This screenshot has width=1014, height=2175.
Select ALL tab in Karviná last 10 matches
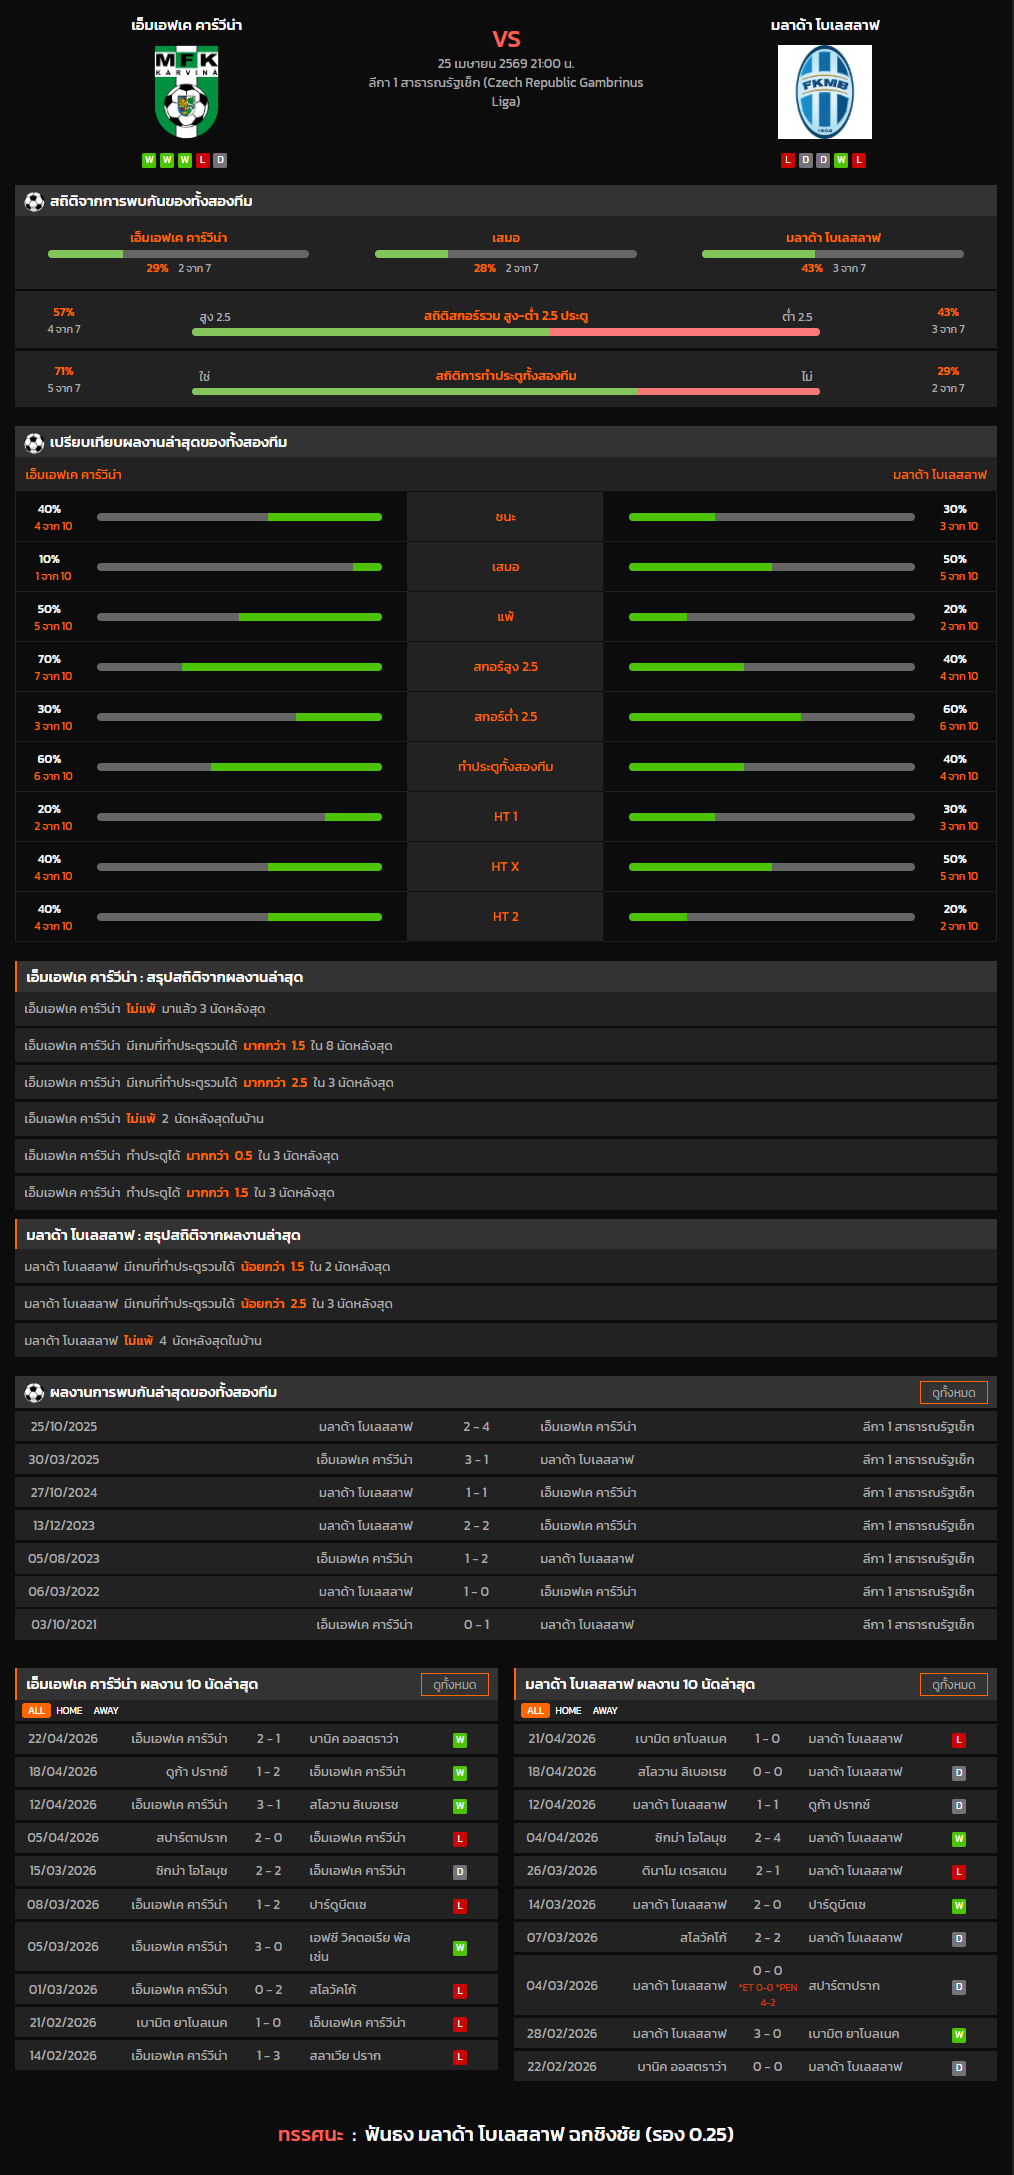click(x=36, y=1711)
